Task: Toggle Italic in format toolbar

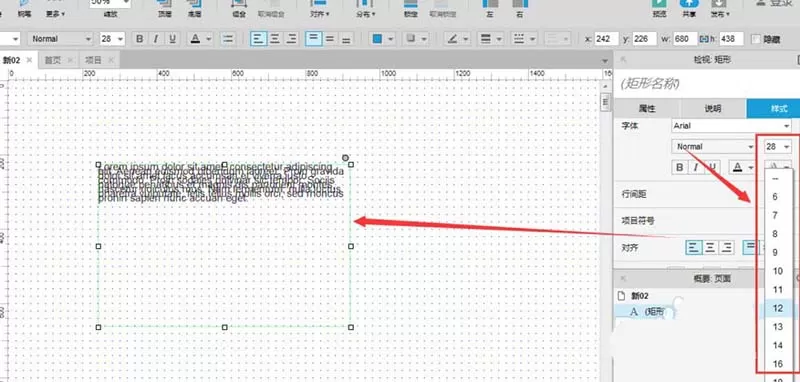Action: [x=156, y=39]
